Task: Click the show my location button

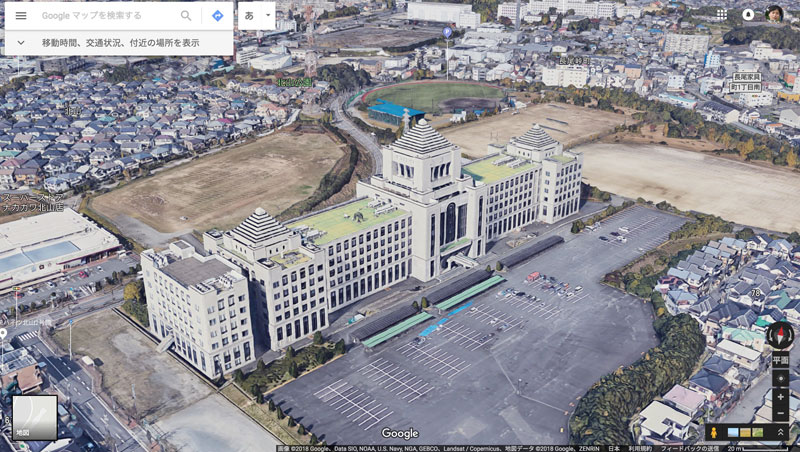Action: (780, 378)
